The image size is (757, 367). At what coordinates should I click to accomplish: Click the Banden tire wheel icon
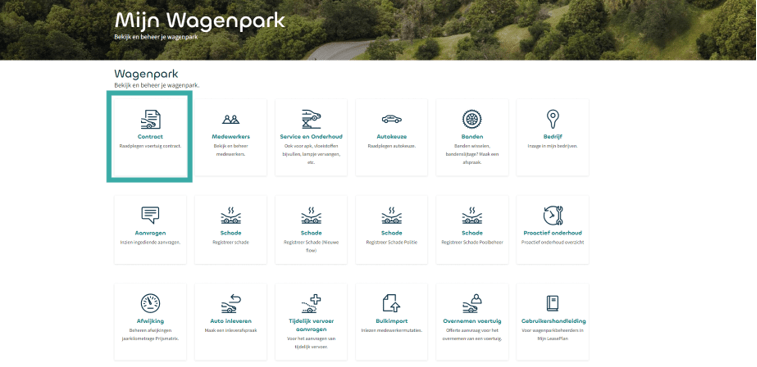click(x=472, y=119)
